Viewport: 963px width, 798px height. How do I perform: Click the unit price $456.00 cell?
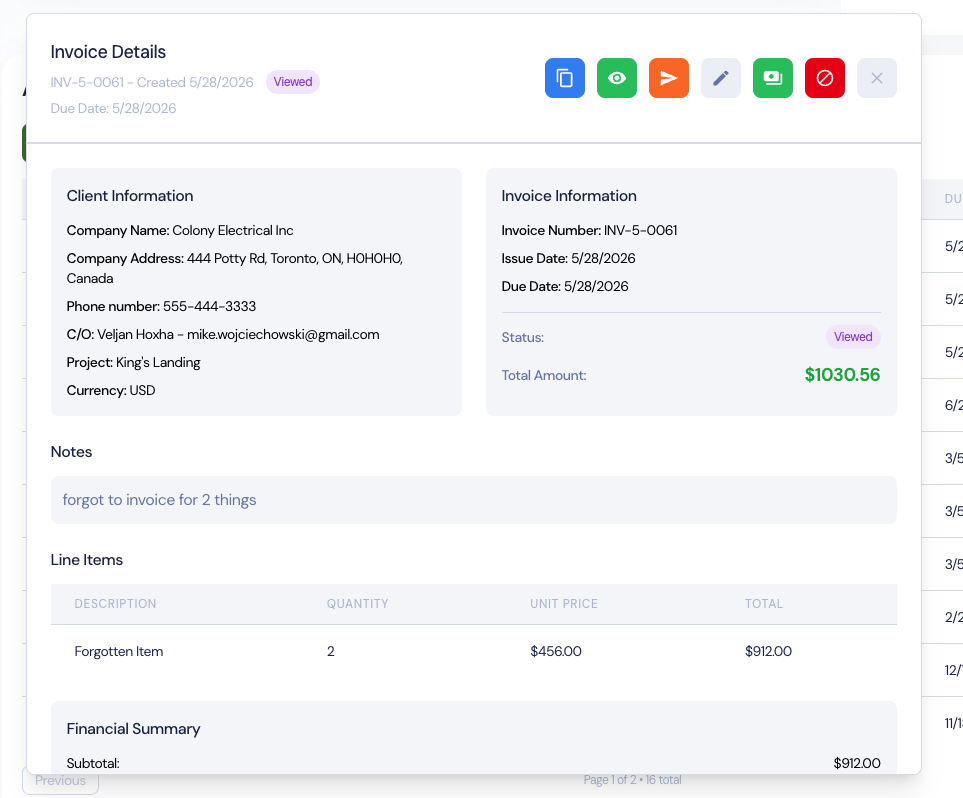point(556,651)
